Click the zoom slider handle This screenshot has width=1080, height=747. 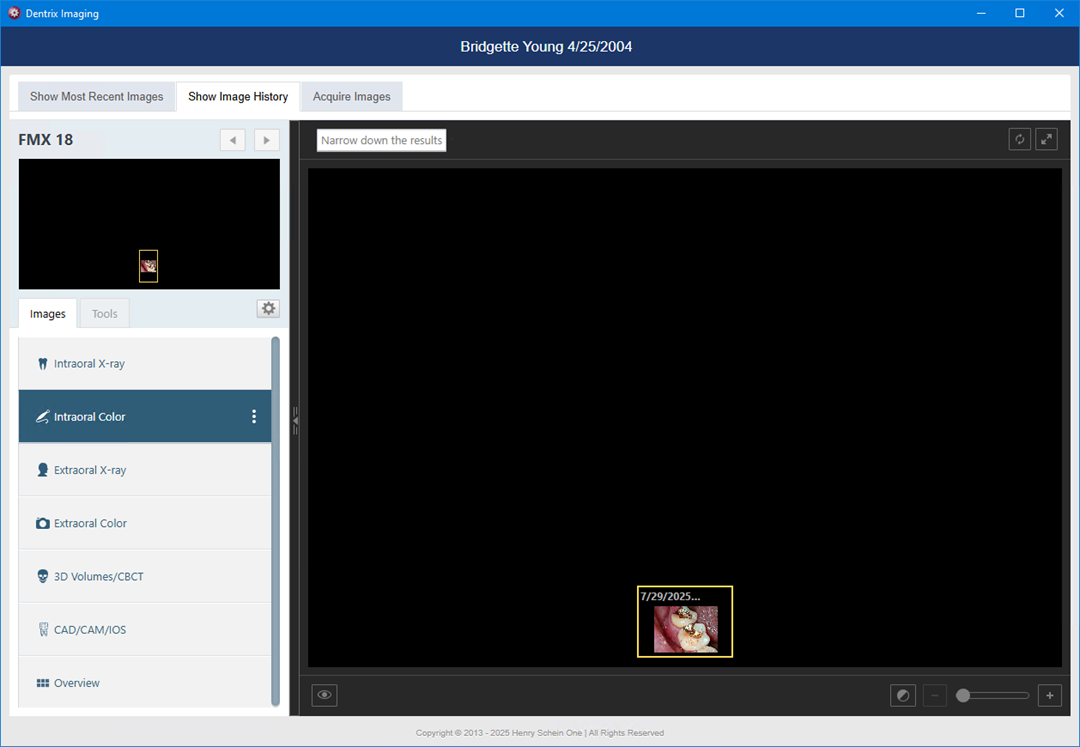click(963, 695)
